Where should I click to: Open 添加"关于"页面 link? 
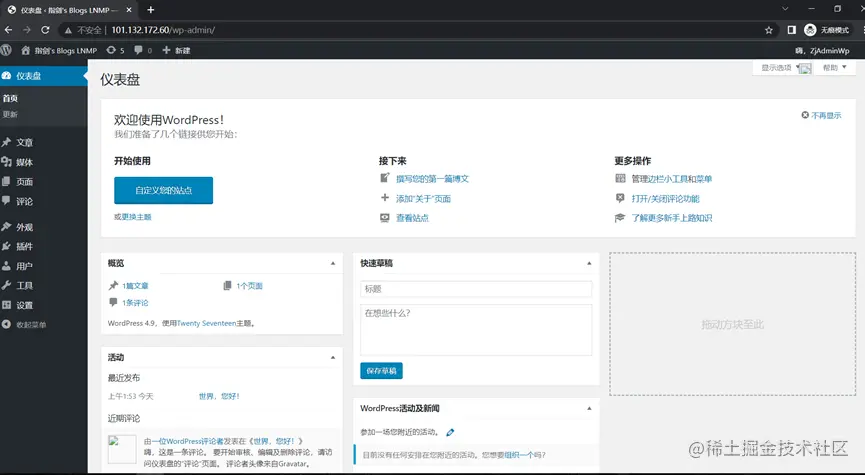click(423, 199)
